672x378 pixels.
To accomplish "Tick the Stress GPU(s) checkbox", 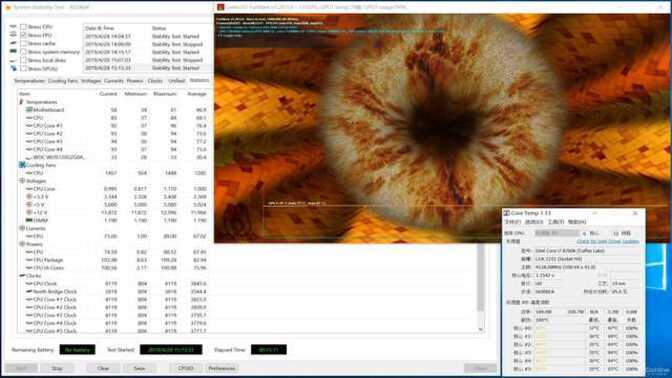I will 23,68.
